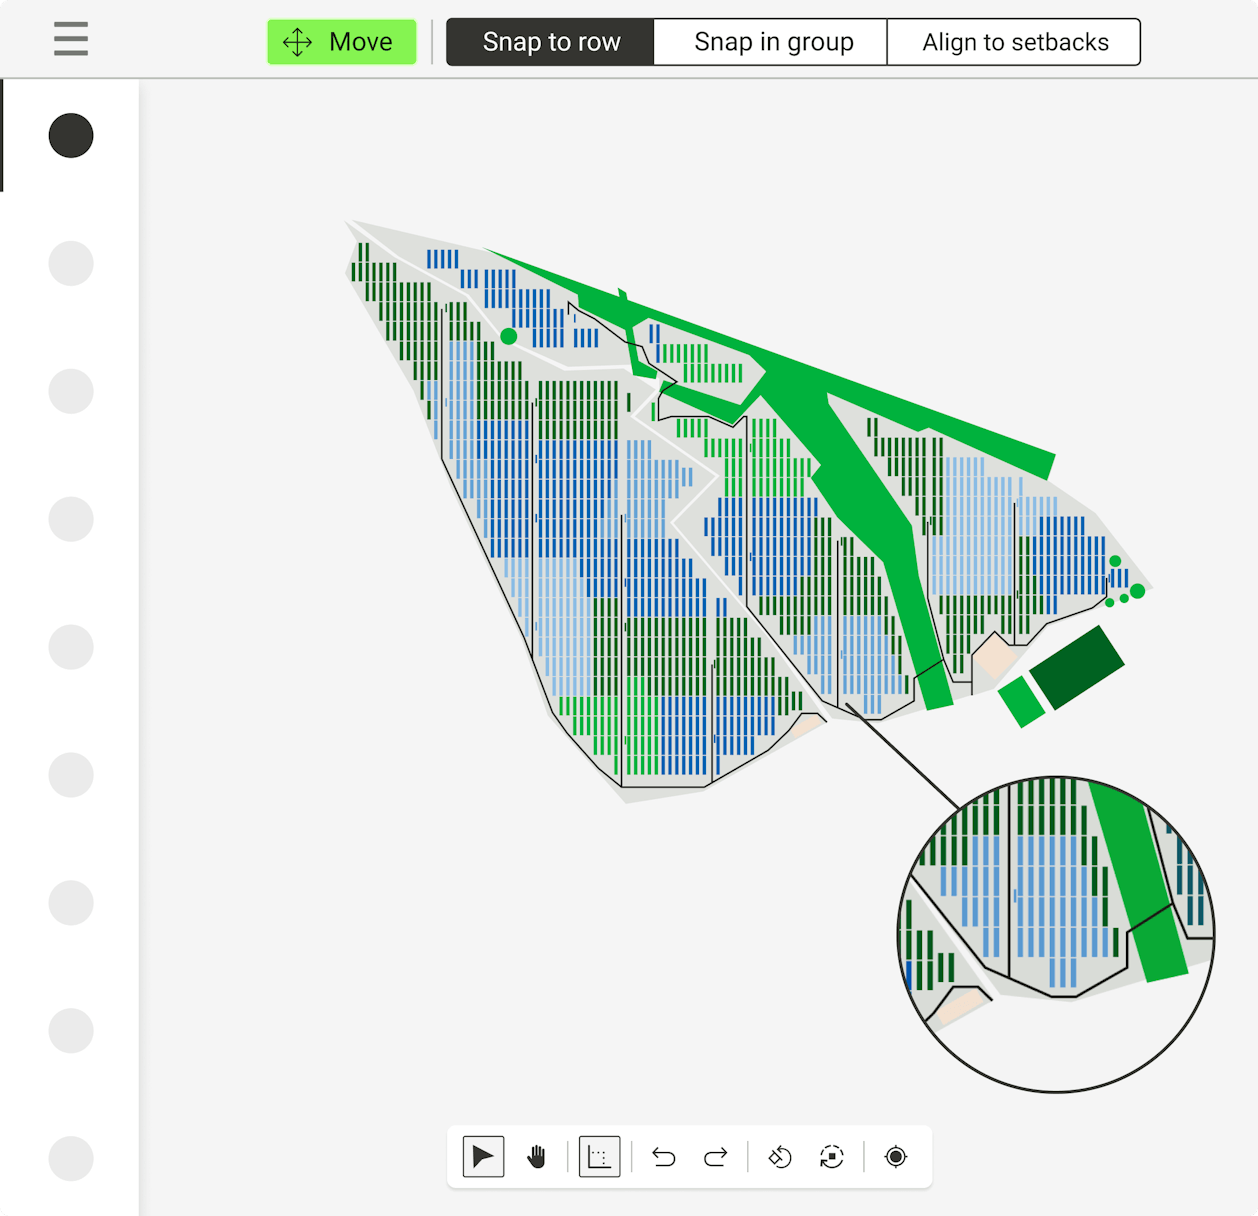
Task: Click the rotate object icon
Action: tap(780, 1157)
